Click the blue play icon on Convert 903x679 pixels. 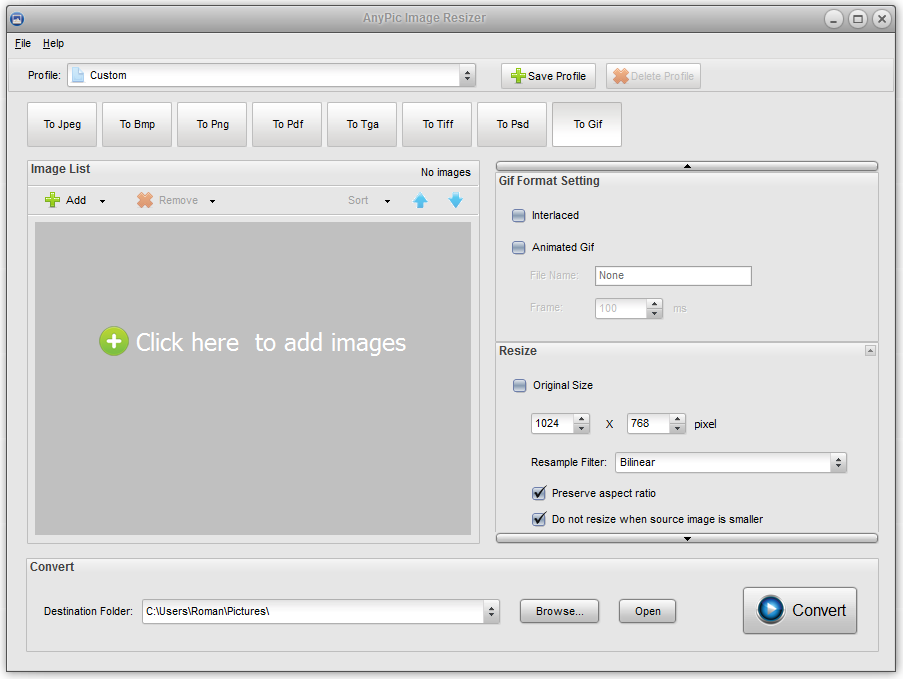coord(771,609)
